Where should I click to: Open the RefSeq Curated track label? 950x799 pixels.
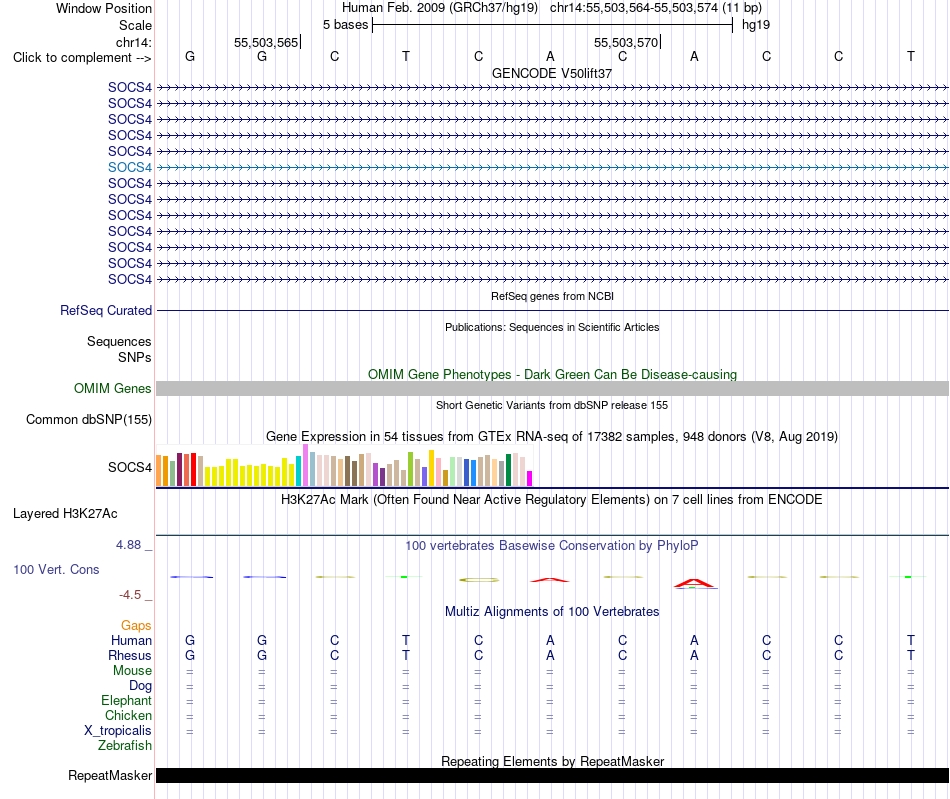pyautogui.click(x=106, y=310)
